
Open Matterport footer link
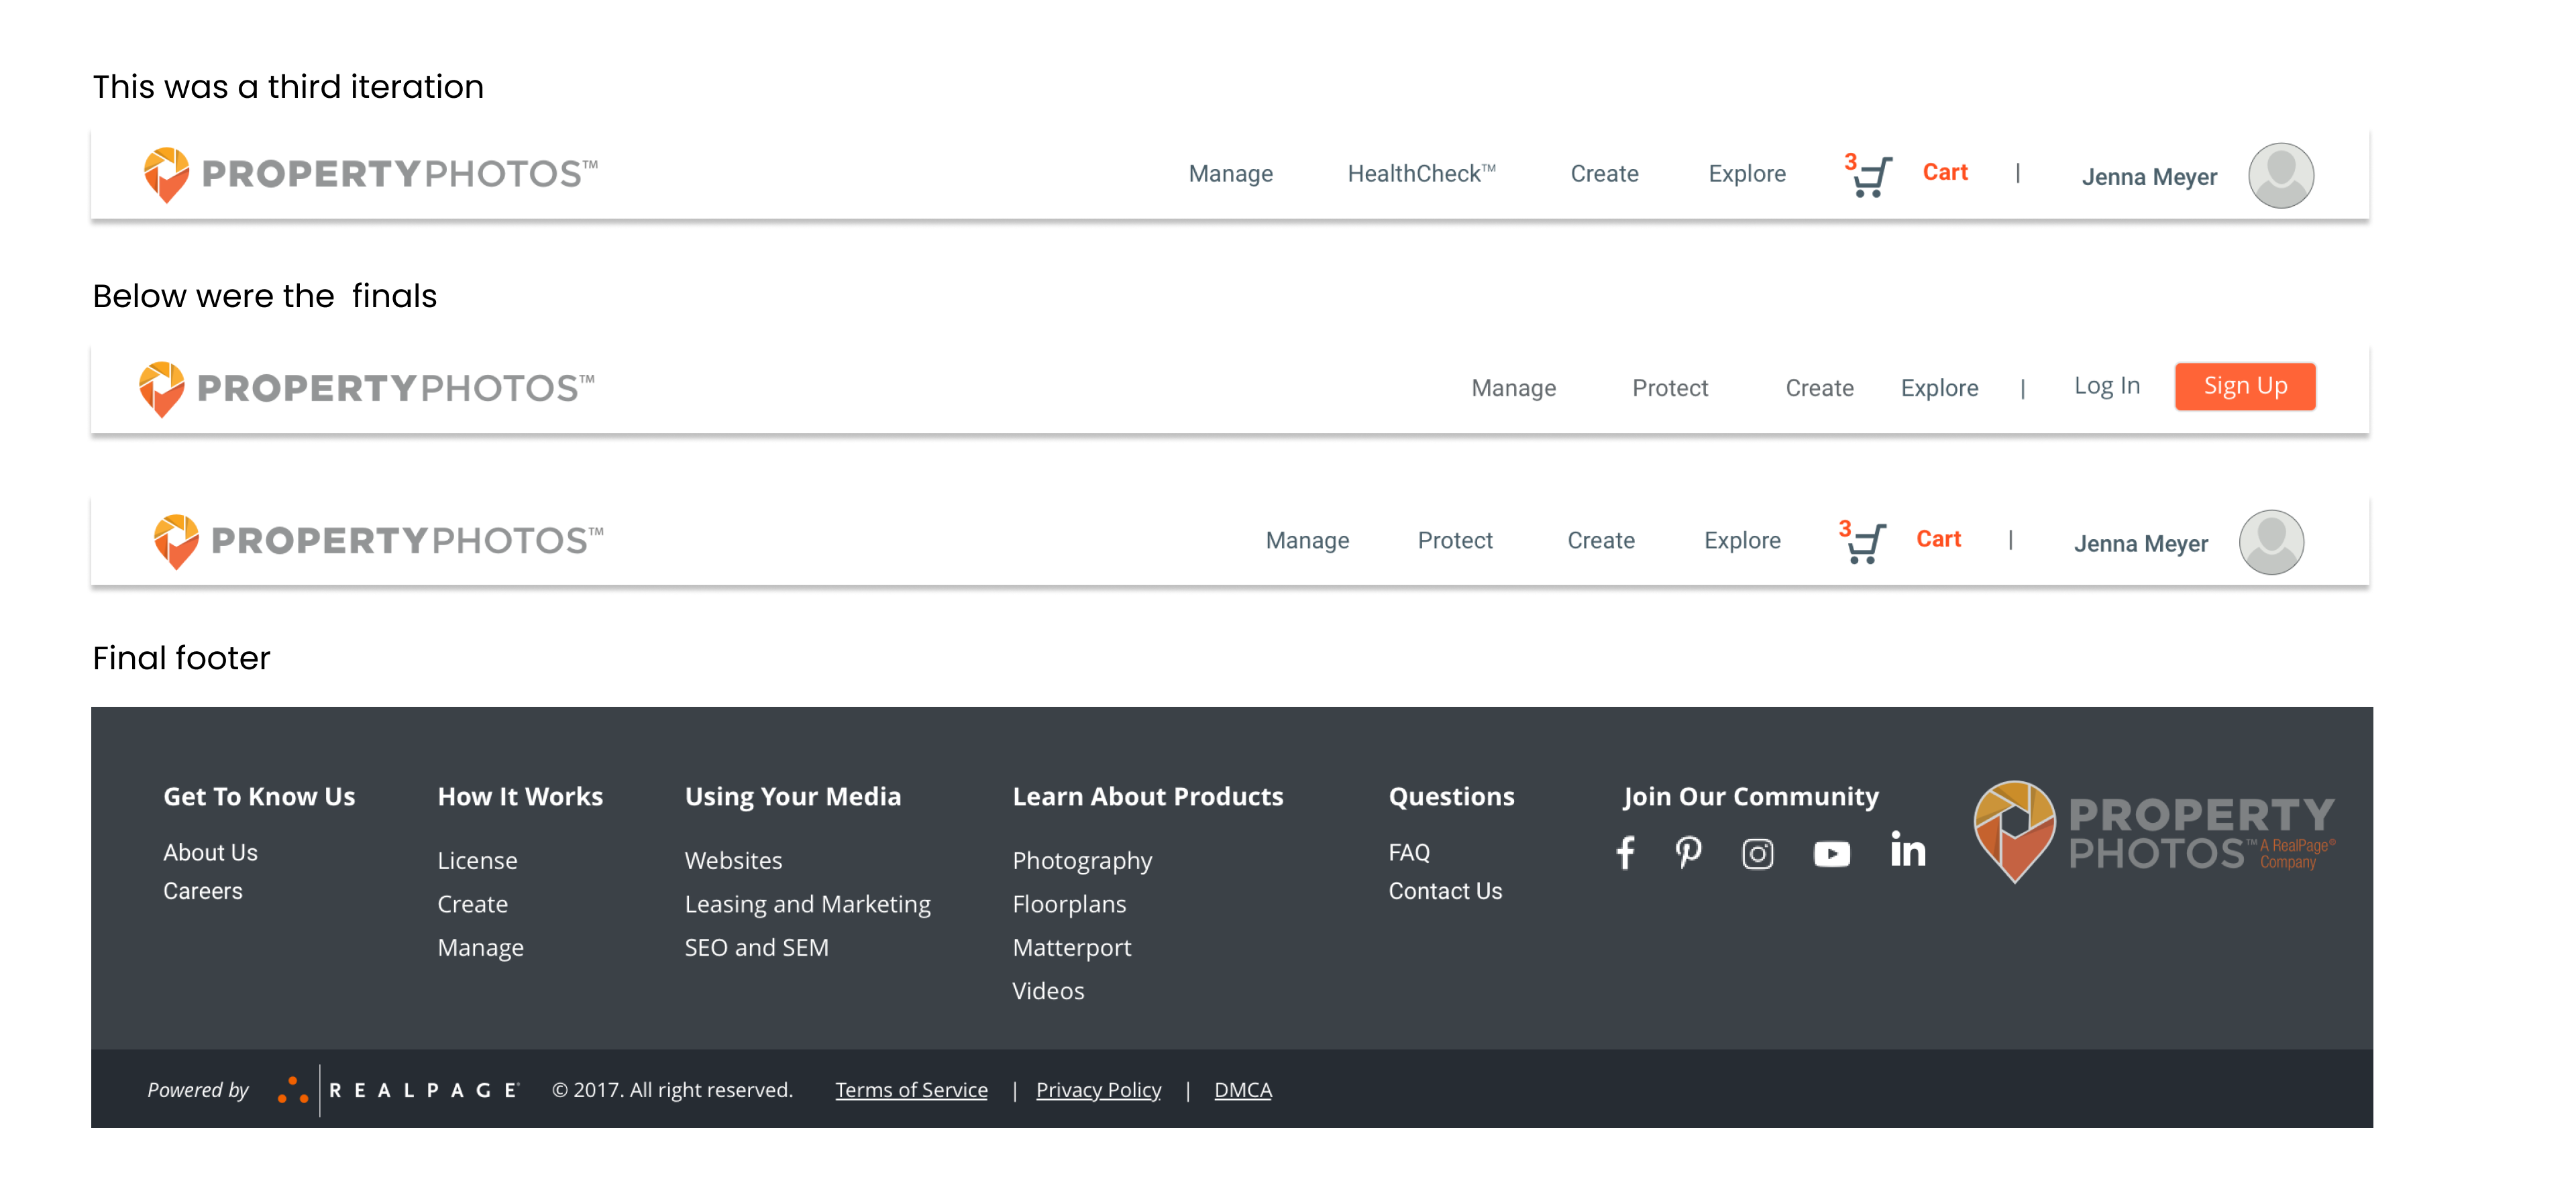point(1071,948)
